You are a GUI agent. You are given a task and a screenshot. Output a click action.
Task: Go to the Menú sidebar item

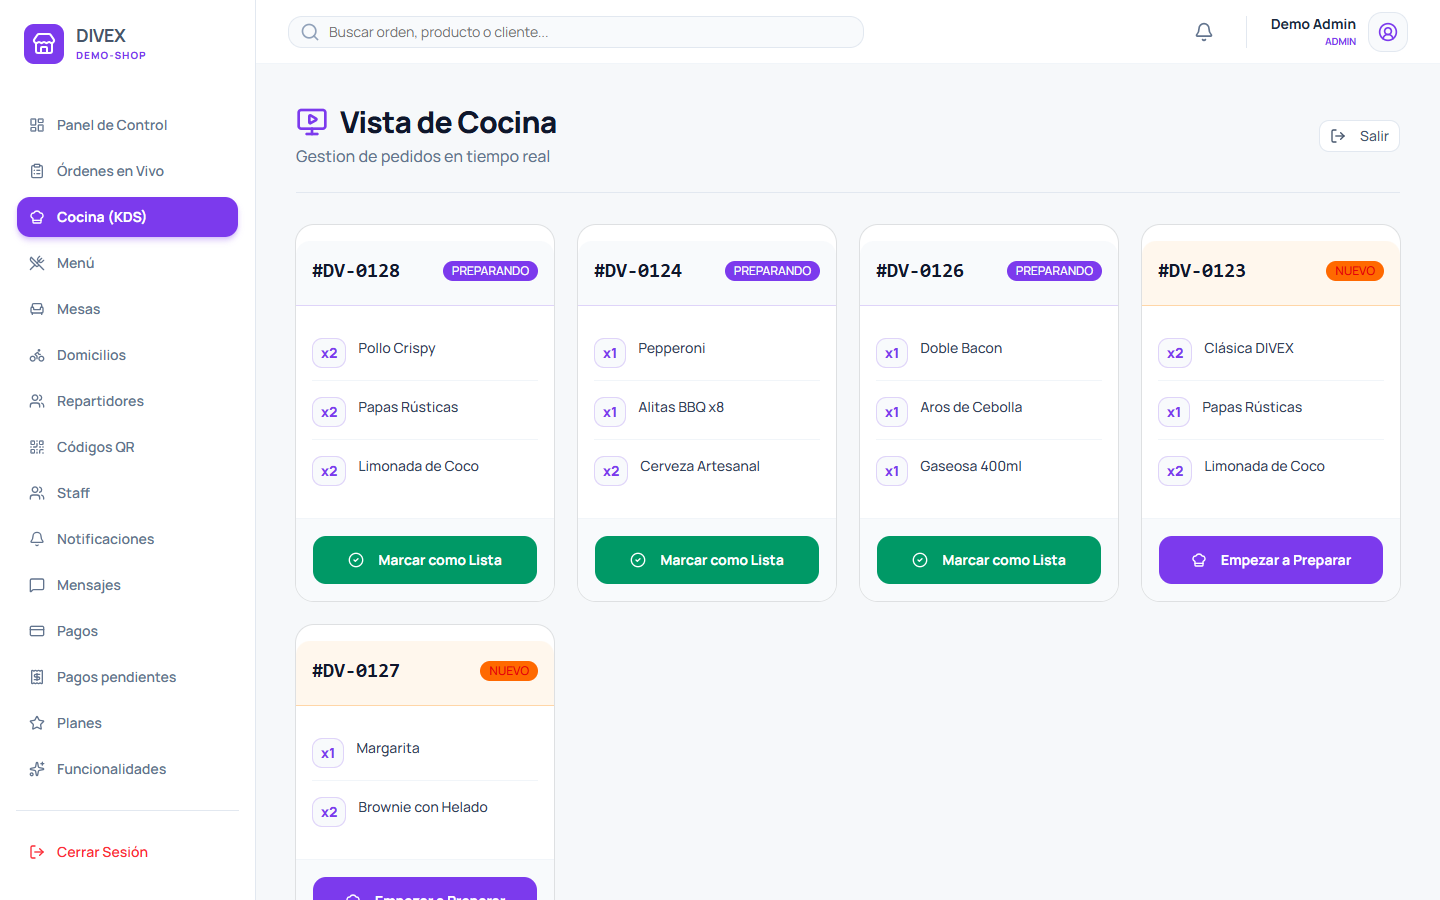tap(127, 263)
